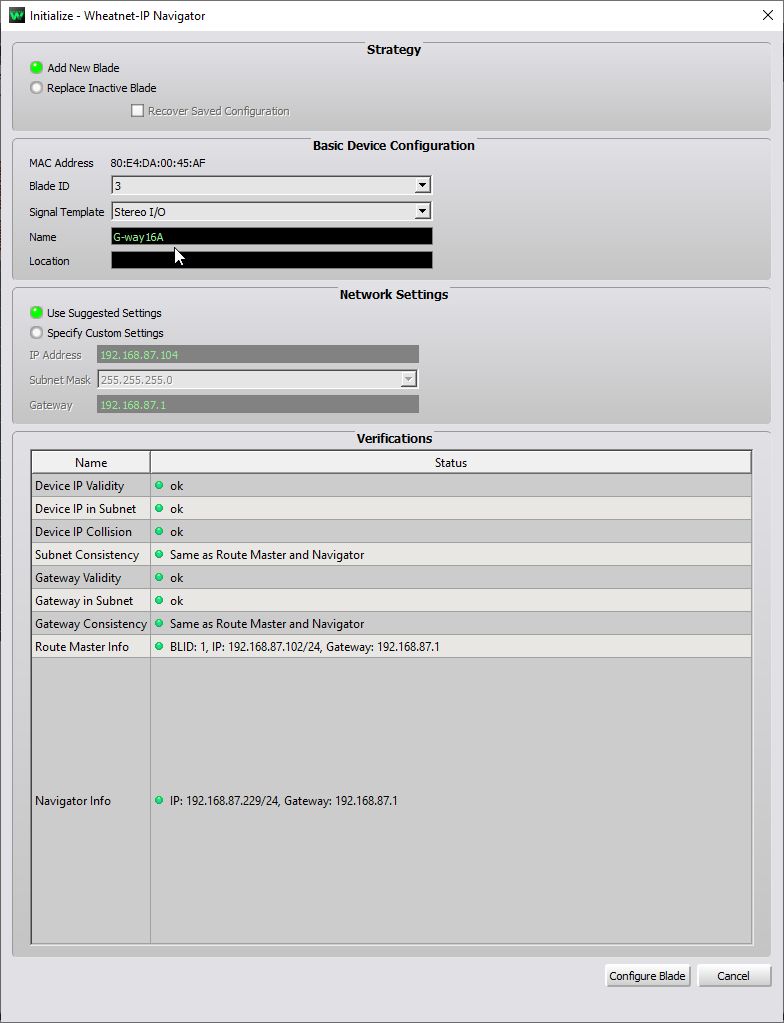The height and width of the screenshot is (1023, 784).
Task: Click green status dot for Gateway Validity
Action: [x=159, y=577]
